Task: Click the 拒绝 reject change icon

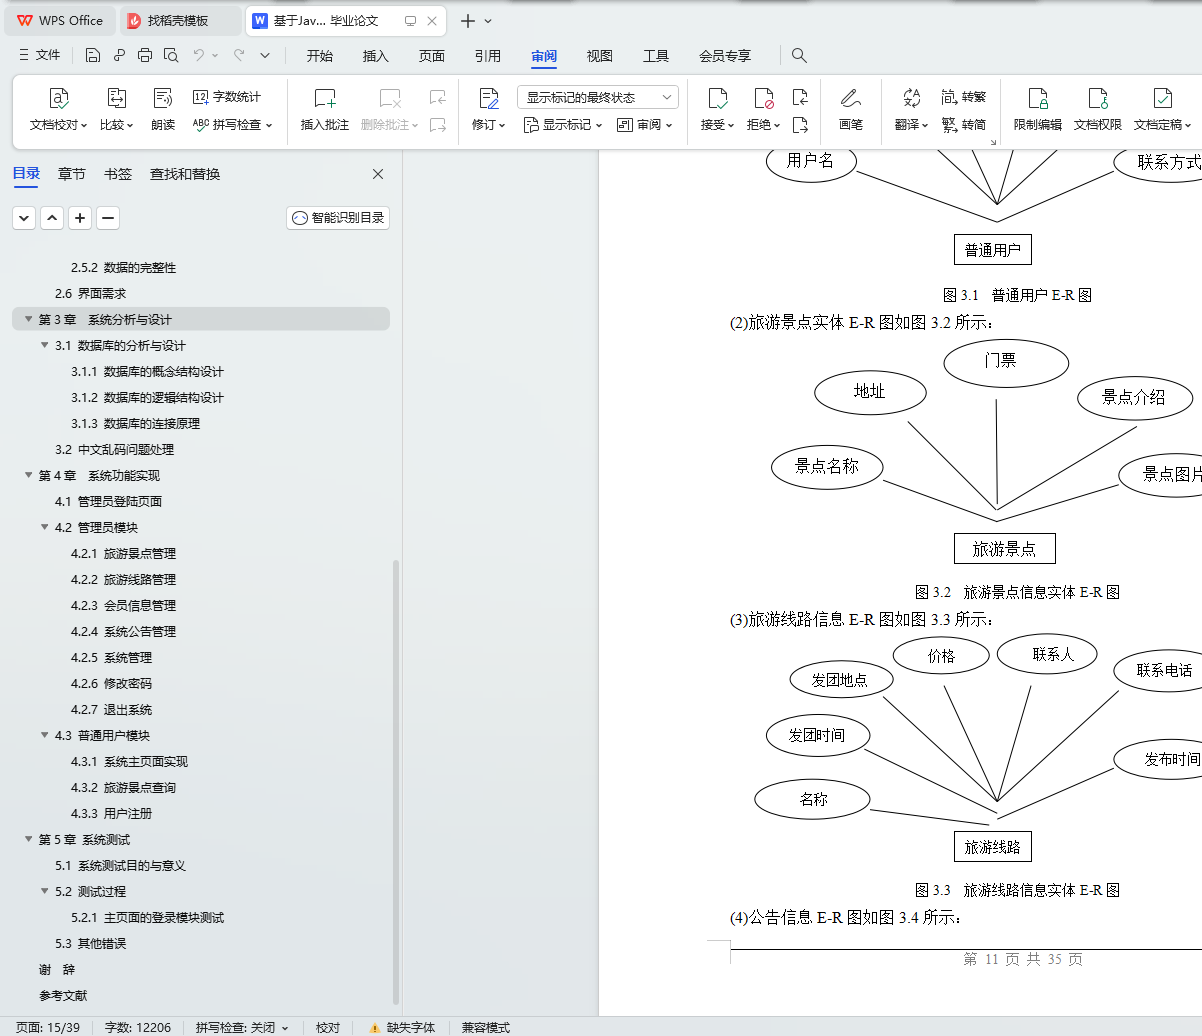Action: 764,98
